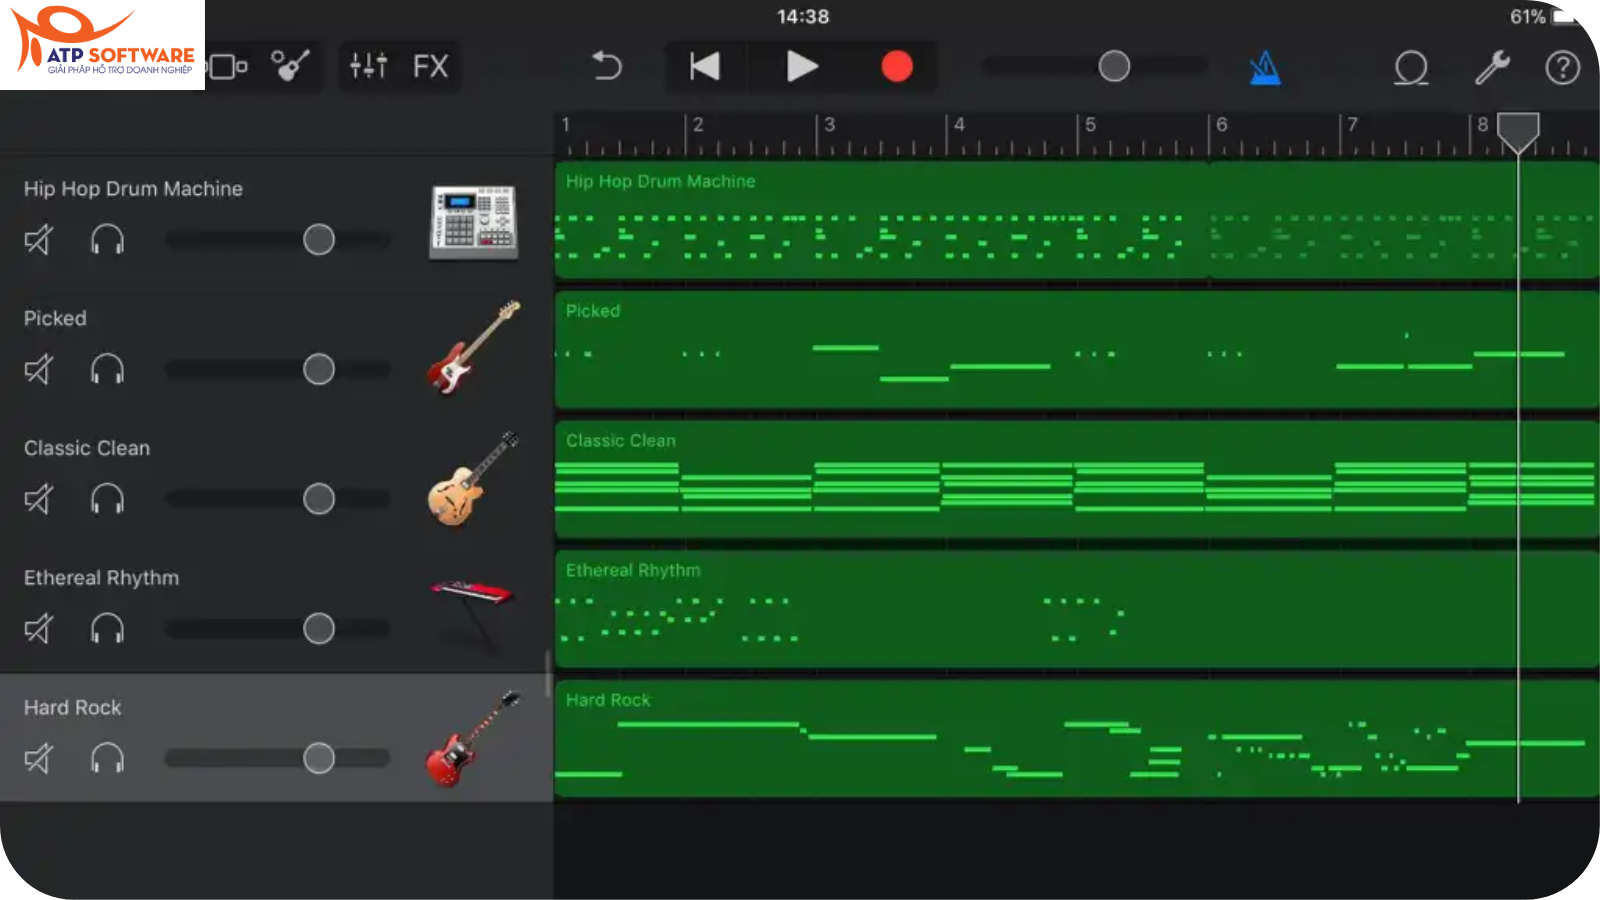Click the Undo arrow
The height and width of the screenshot is (900, 1600).
coord(607,66)
